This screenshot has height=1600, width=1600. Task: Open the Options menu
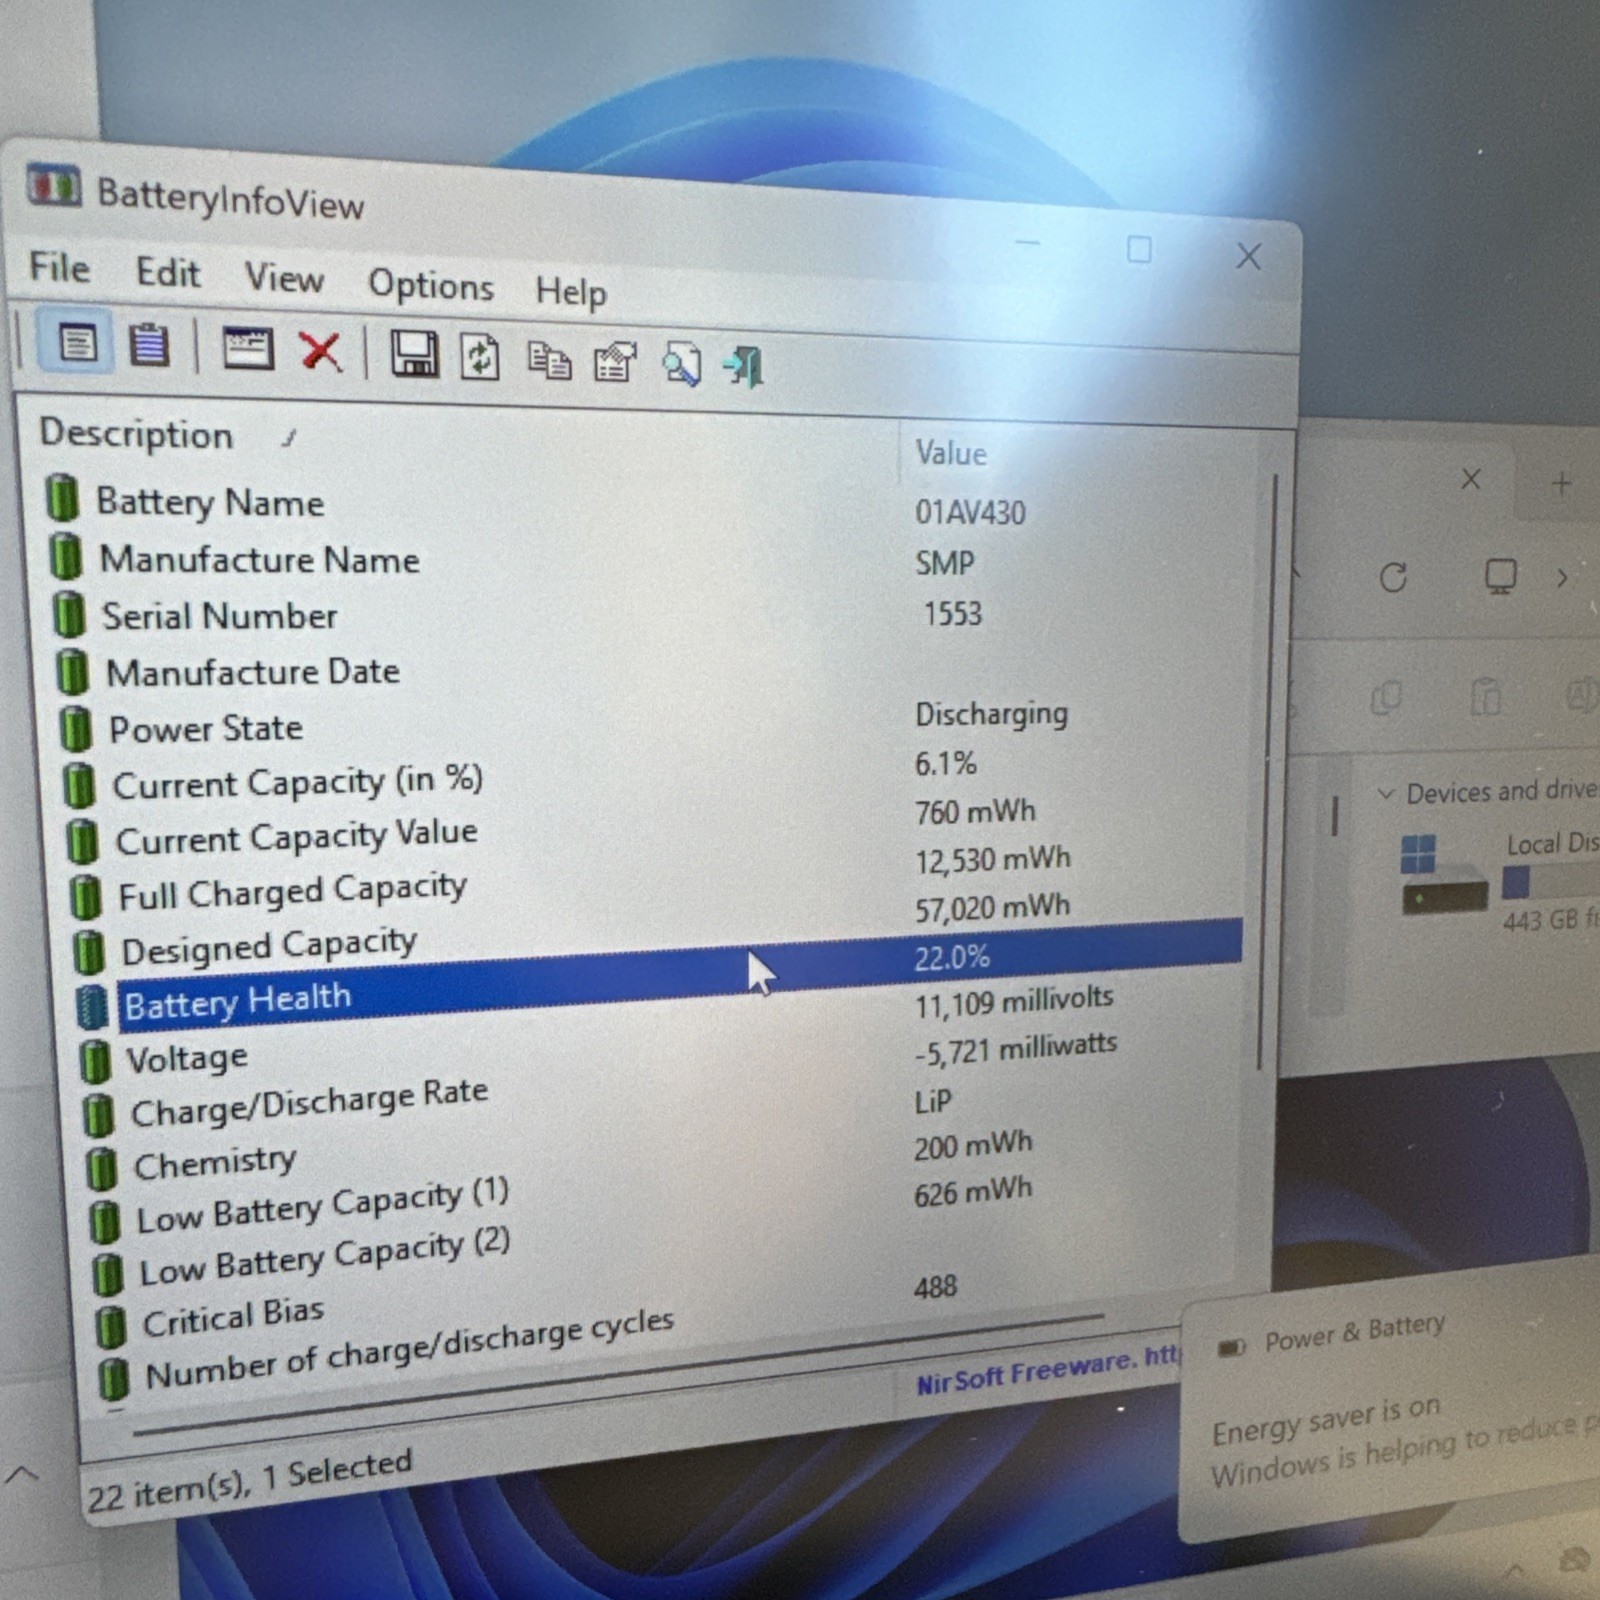pos(431,285)
